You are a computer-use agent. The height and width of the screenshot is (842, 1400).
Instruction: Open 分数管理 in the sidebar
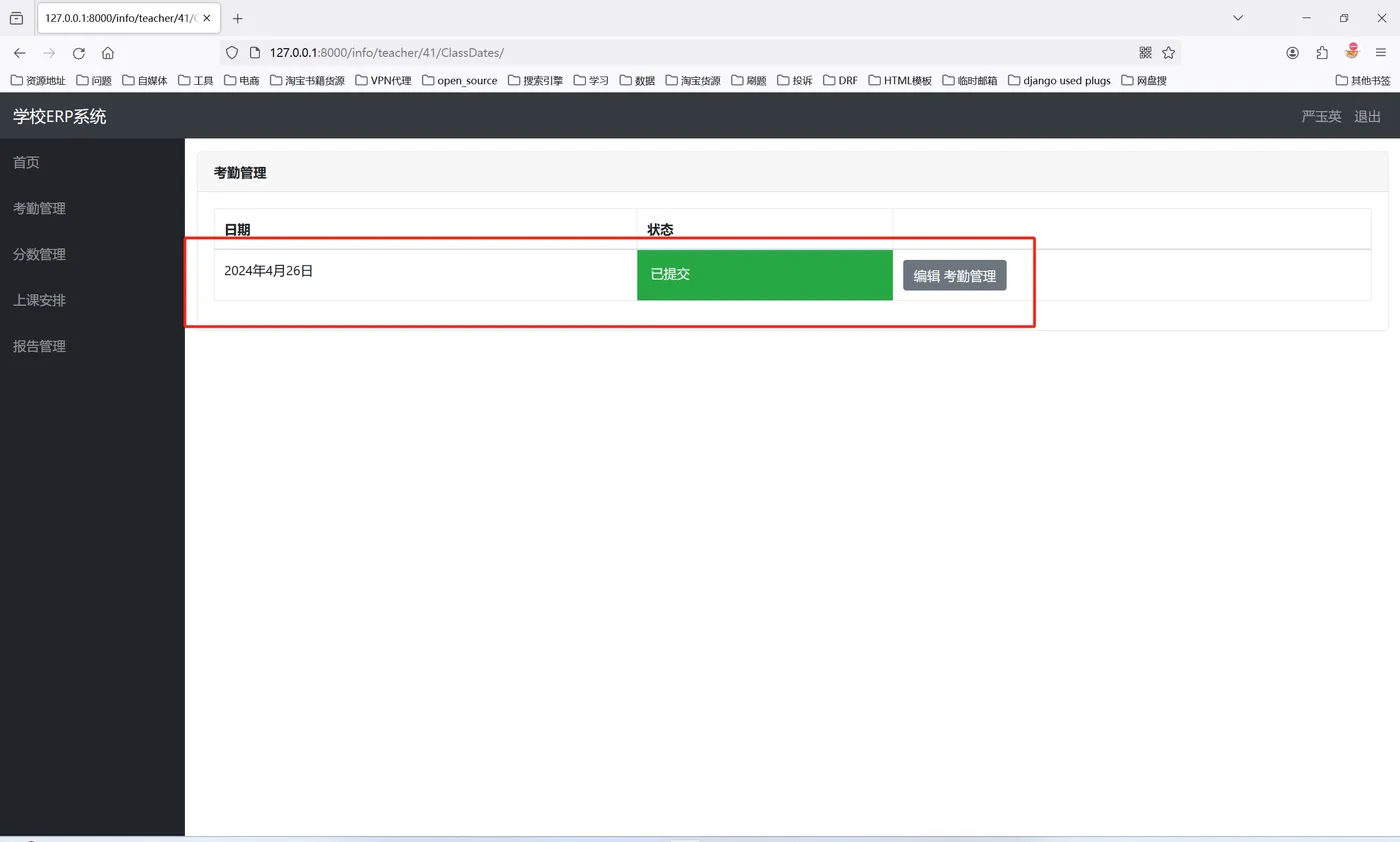tap(39, 254)
